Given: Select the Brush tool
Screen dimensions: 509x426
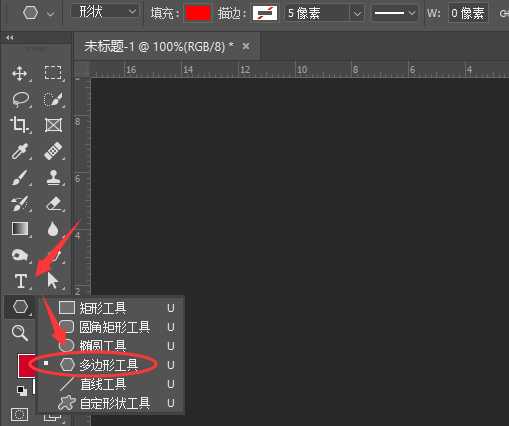Looking at the screenshot, I should point(20,177).
